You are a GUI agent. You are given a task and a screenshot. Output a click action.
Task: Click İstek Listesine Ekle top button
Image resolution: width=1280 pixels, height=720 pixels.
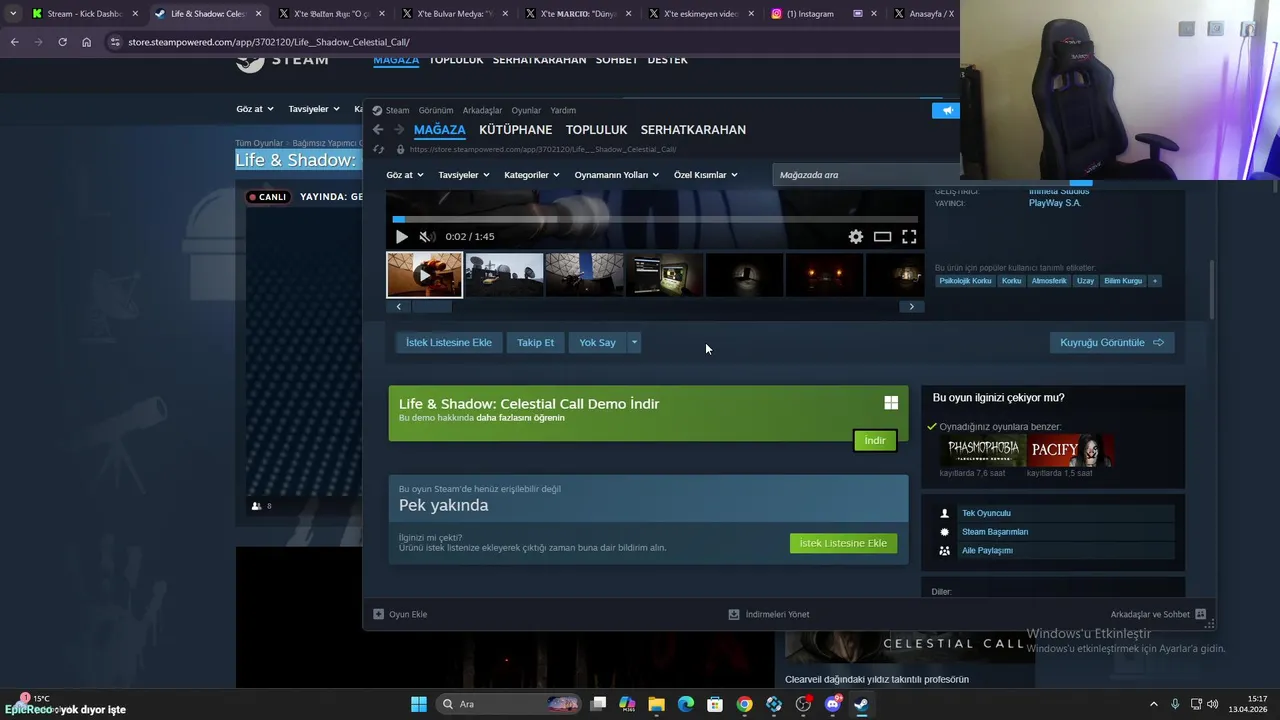pos(449,343)
